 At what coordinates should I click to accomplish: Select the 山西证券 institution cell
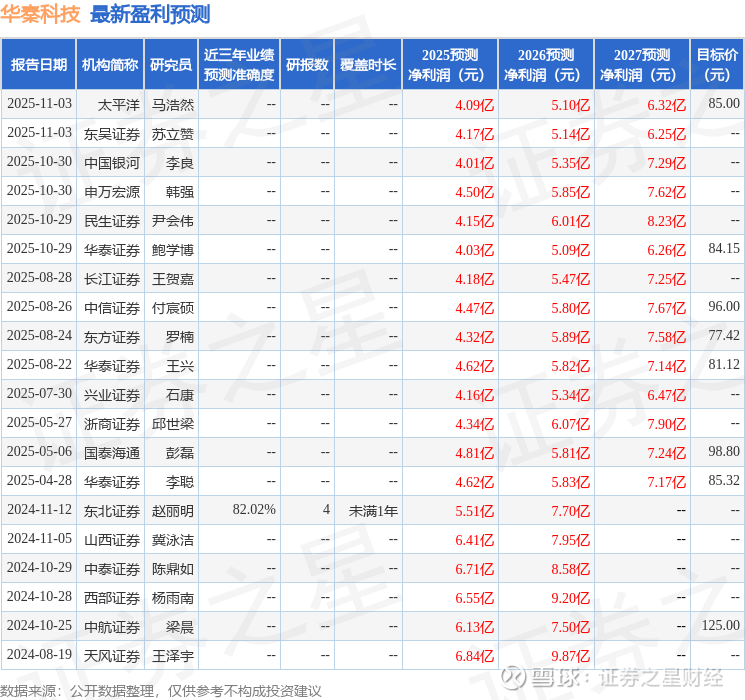click(112, 540)
